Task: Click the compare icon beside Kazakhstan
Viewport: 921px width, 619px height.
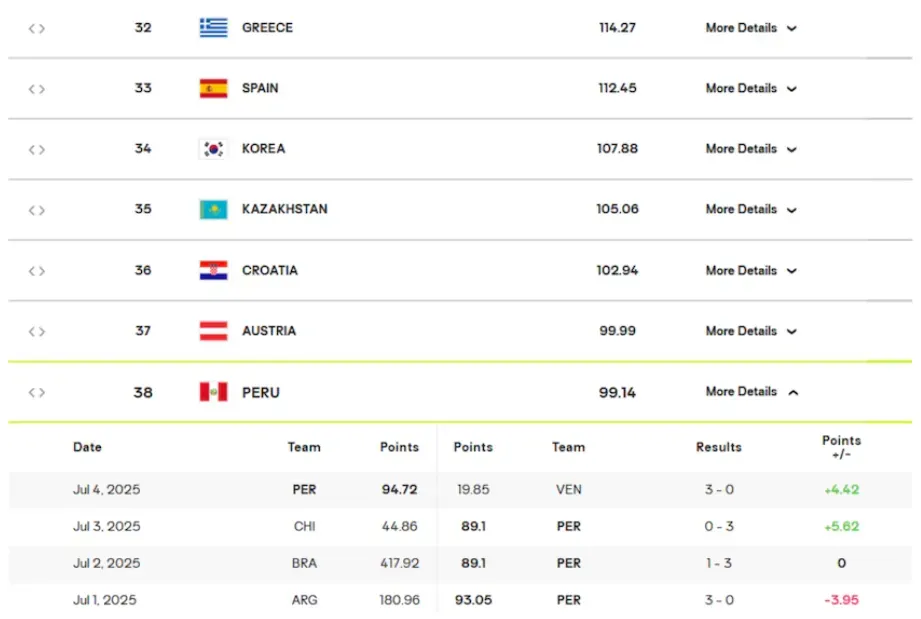Action: pyautogui.click(x=36, y=210)
